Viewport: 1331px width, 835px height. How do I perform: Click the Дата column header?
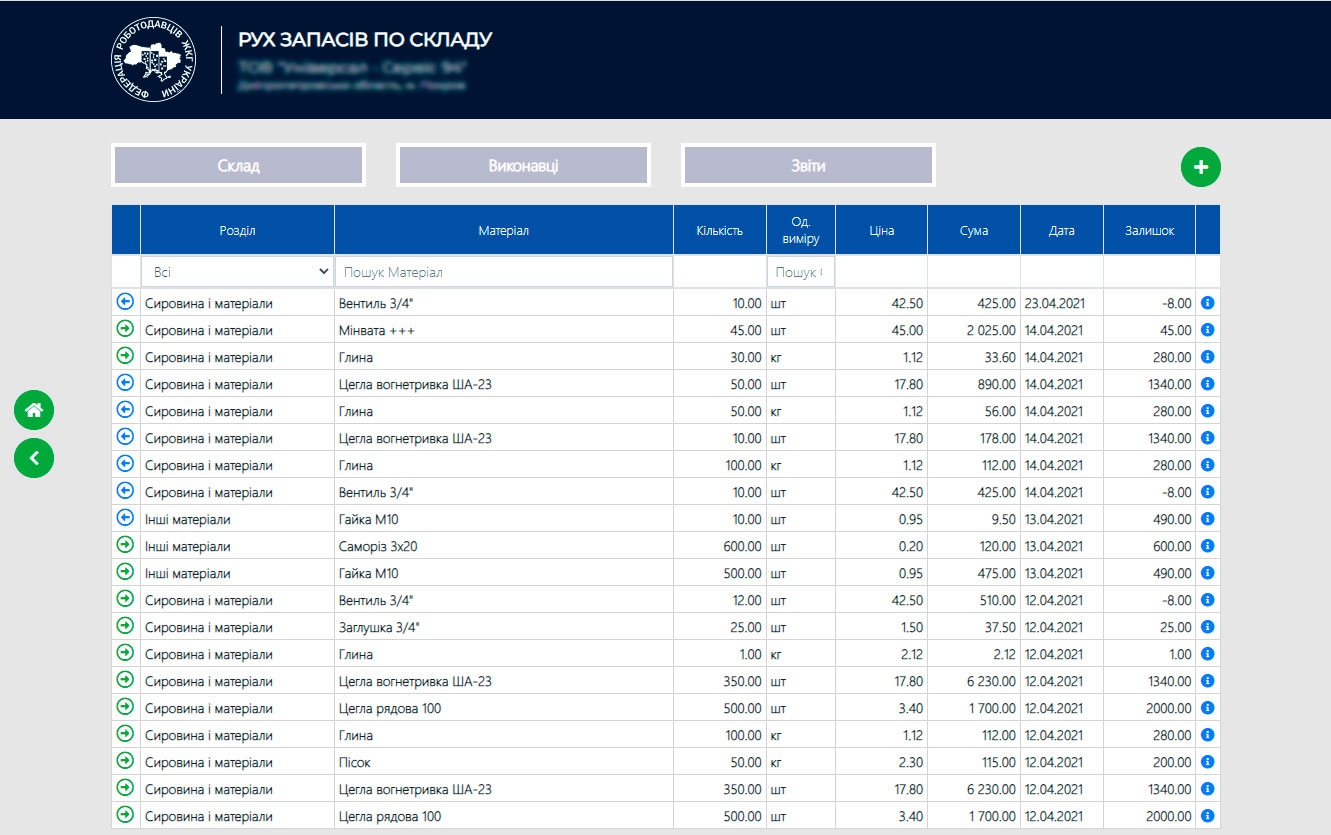tap(1061, 231)
